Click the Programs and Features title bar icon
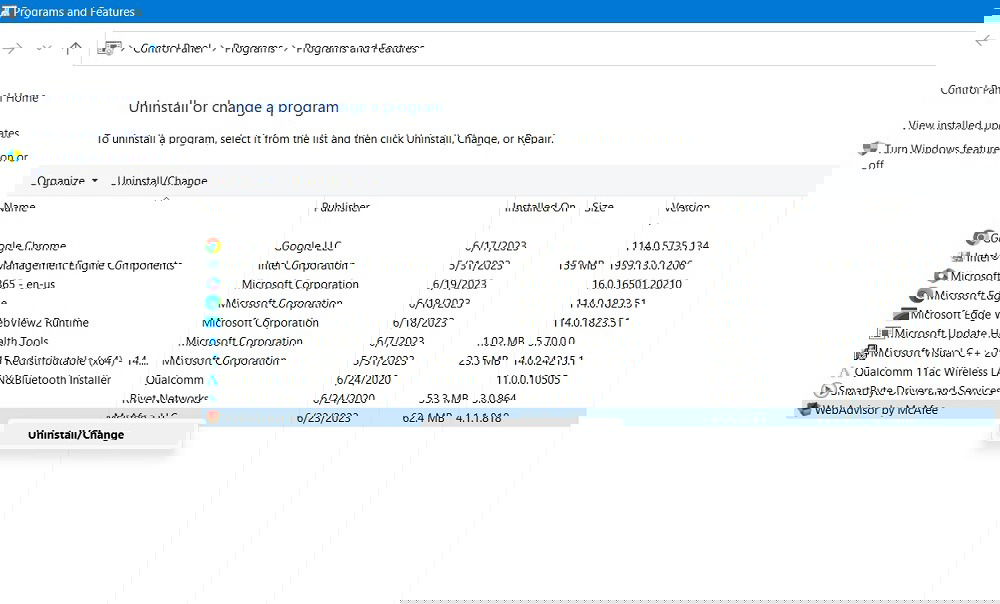 [6, 11]
